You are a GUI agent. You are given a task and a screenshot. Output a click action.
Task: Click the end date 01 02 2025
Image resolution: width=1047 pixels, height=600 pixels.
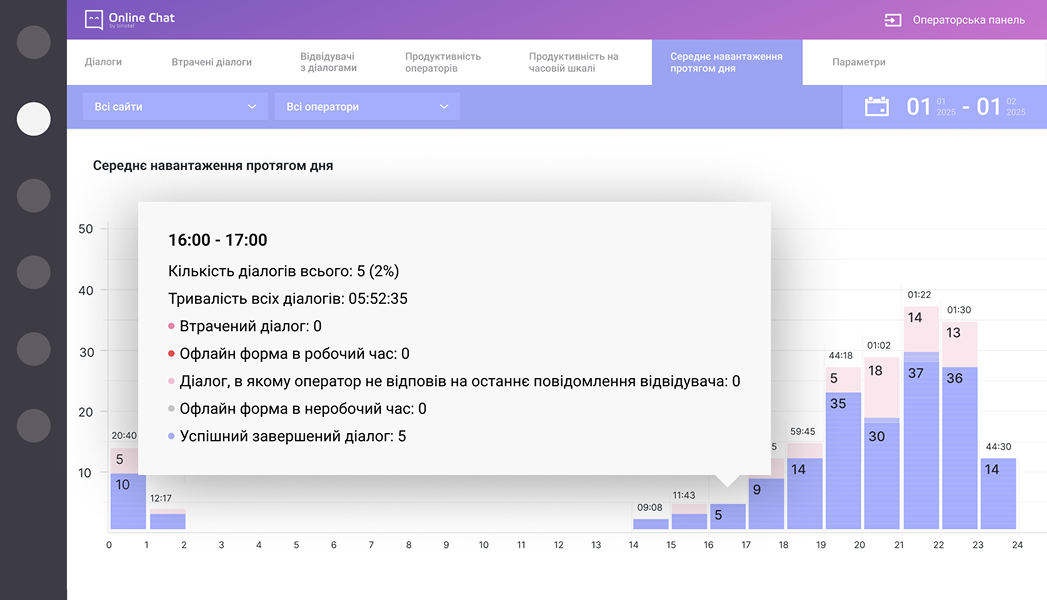pyautogui.click(x=1001, y=107)
